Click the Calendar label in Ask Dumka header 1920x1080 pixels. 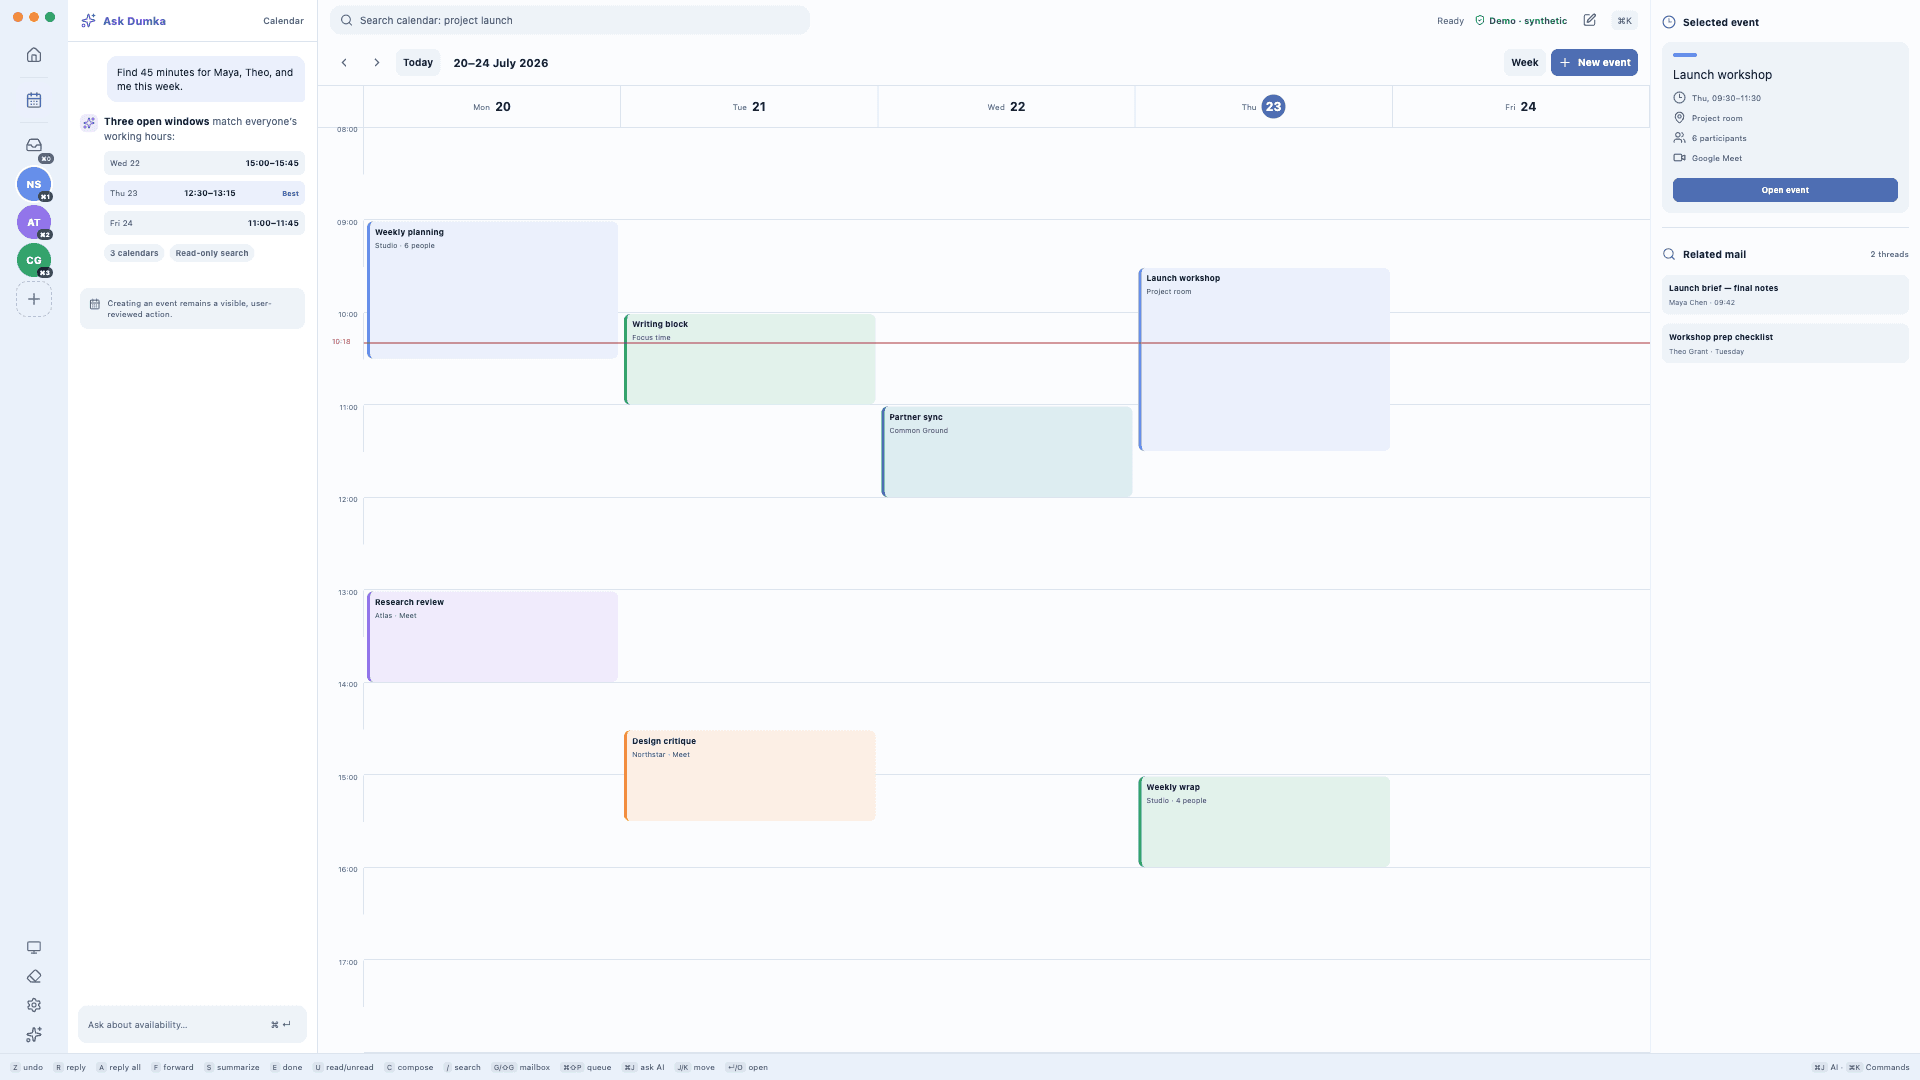coord(283,21)
